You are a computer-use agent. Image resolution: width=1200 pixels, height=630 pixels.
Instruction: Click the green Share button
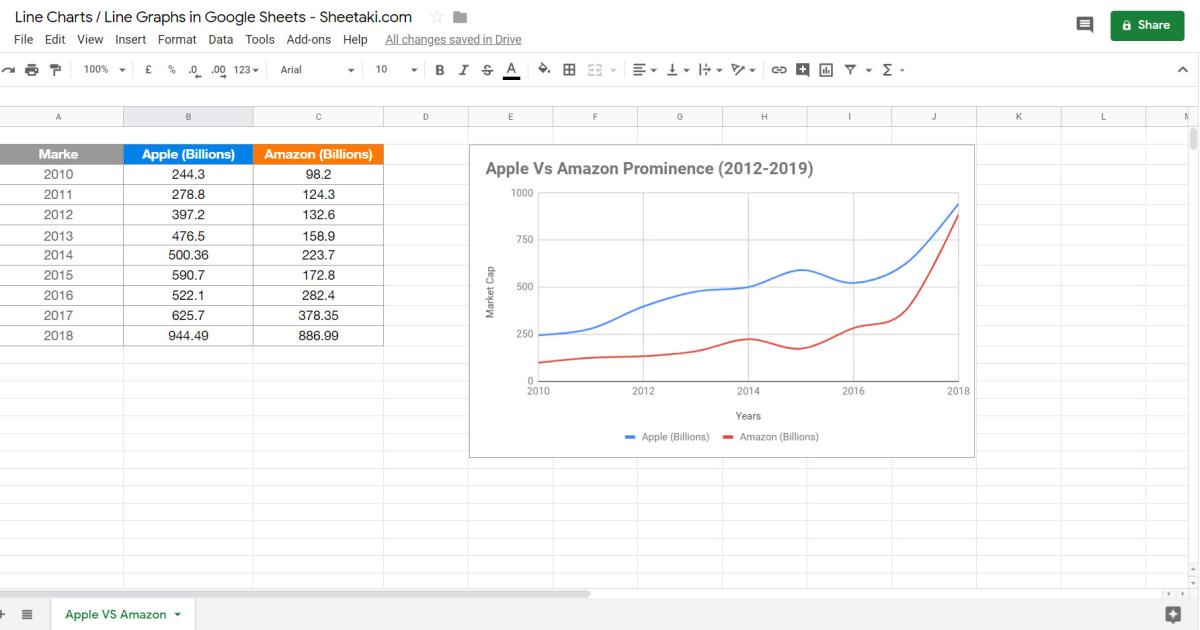(1147, 24)
